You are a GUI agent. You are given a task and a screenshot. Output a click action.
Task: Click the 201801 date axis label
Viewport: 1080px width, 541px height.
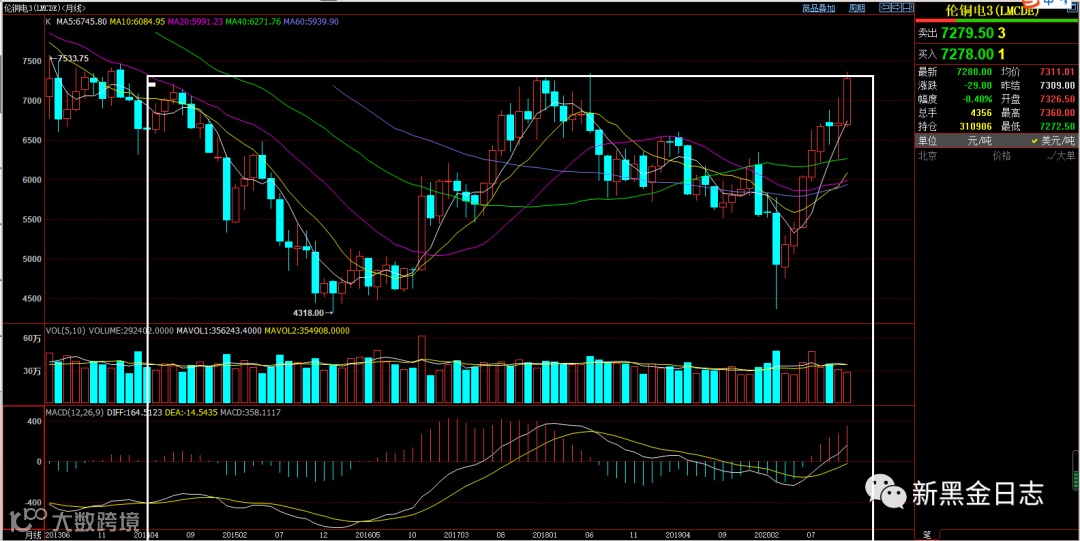[x=546, y=535]
